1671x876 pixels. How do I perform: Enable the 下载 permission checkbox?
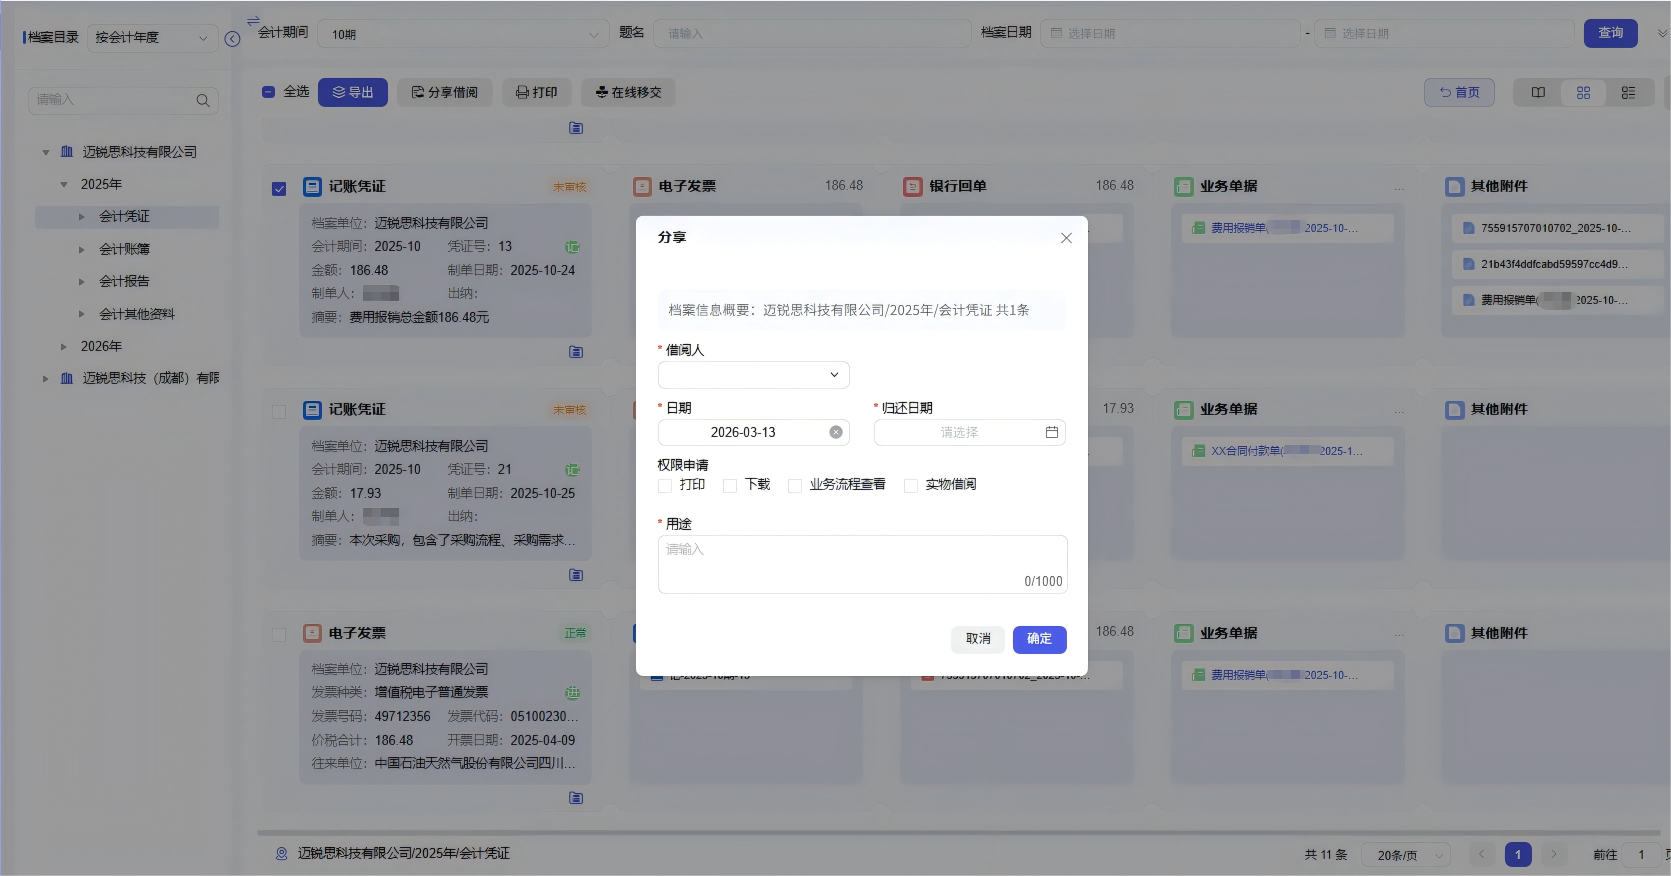(x=730, y=486)
